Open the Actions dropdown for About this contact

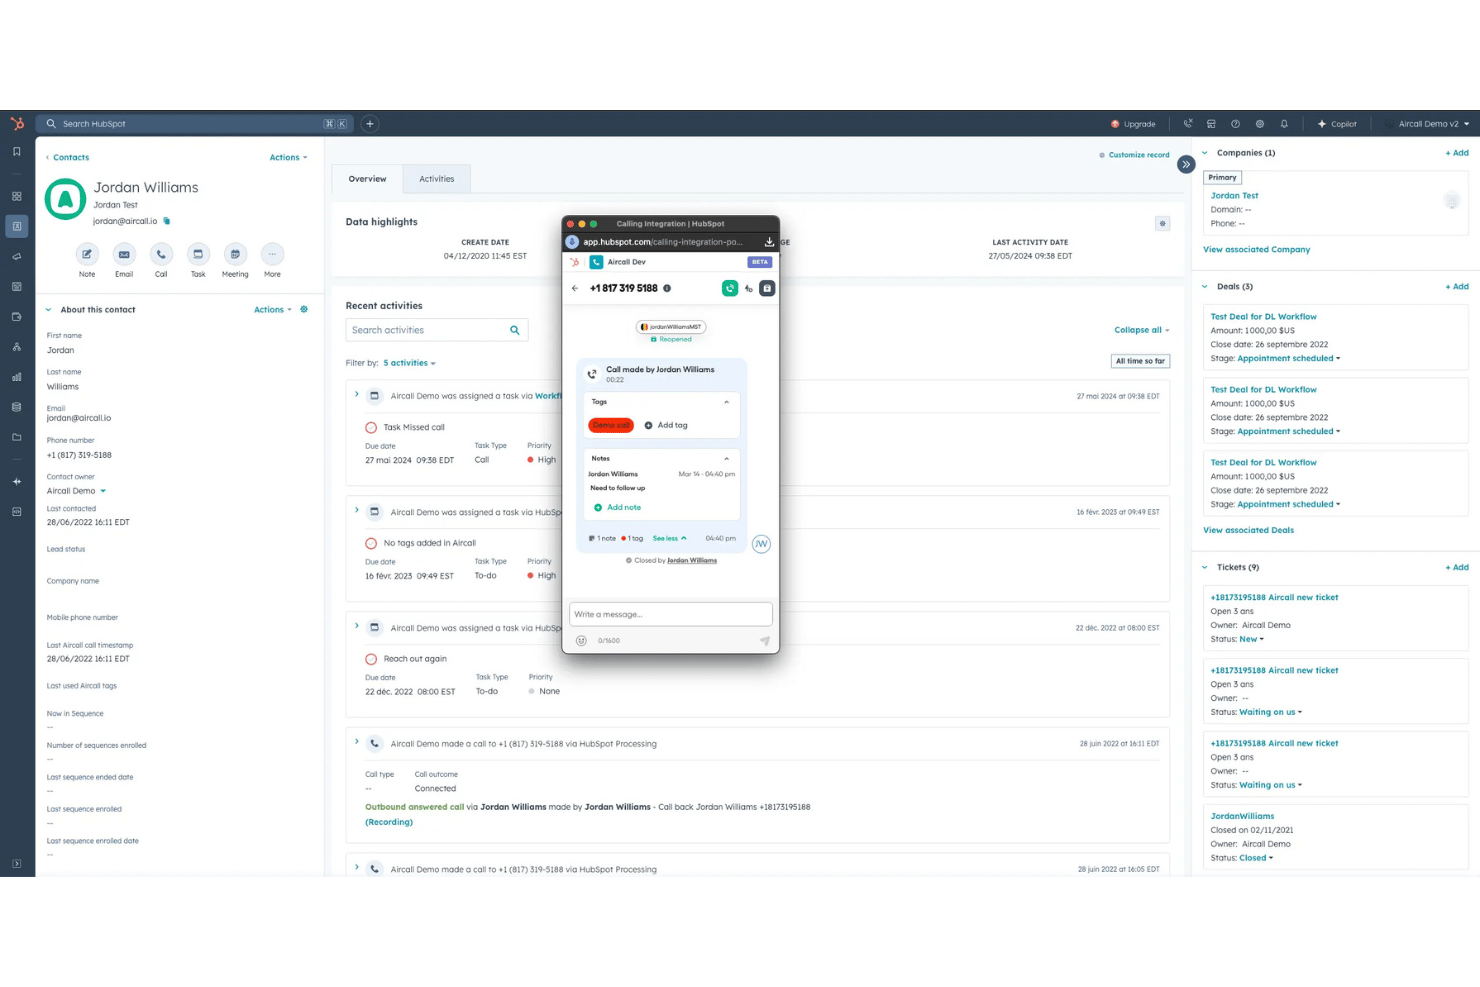point(273,309)
